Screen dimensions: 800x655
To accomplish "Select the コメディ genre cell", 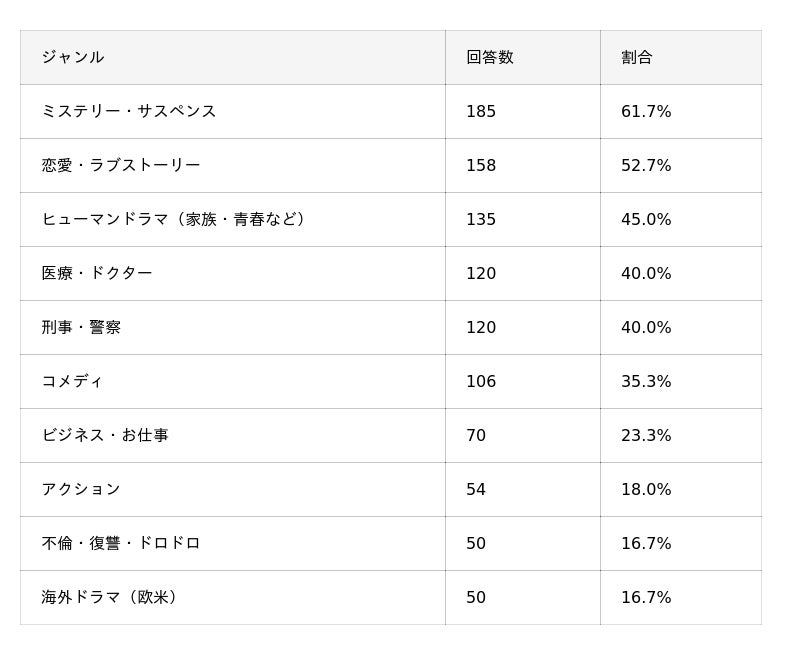I will click(72, 382).
